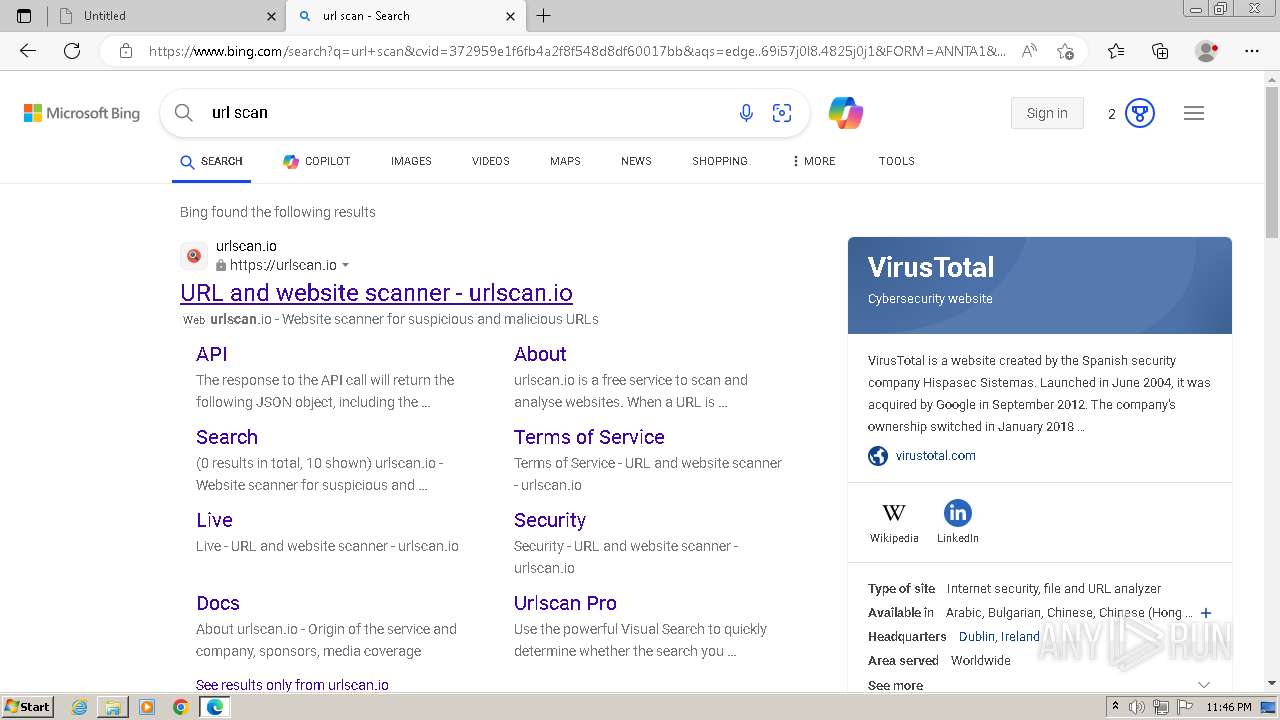Click the browser address bar URL
Image resolution: width=1280 pixels, height=720 pixels.
(577, 51)
